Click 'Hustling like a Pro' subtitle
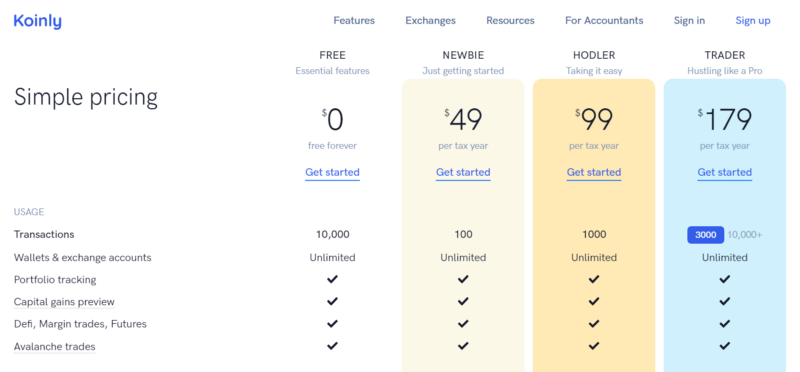 (724, 71)
